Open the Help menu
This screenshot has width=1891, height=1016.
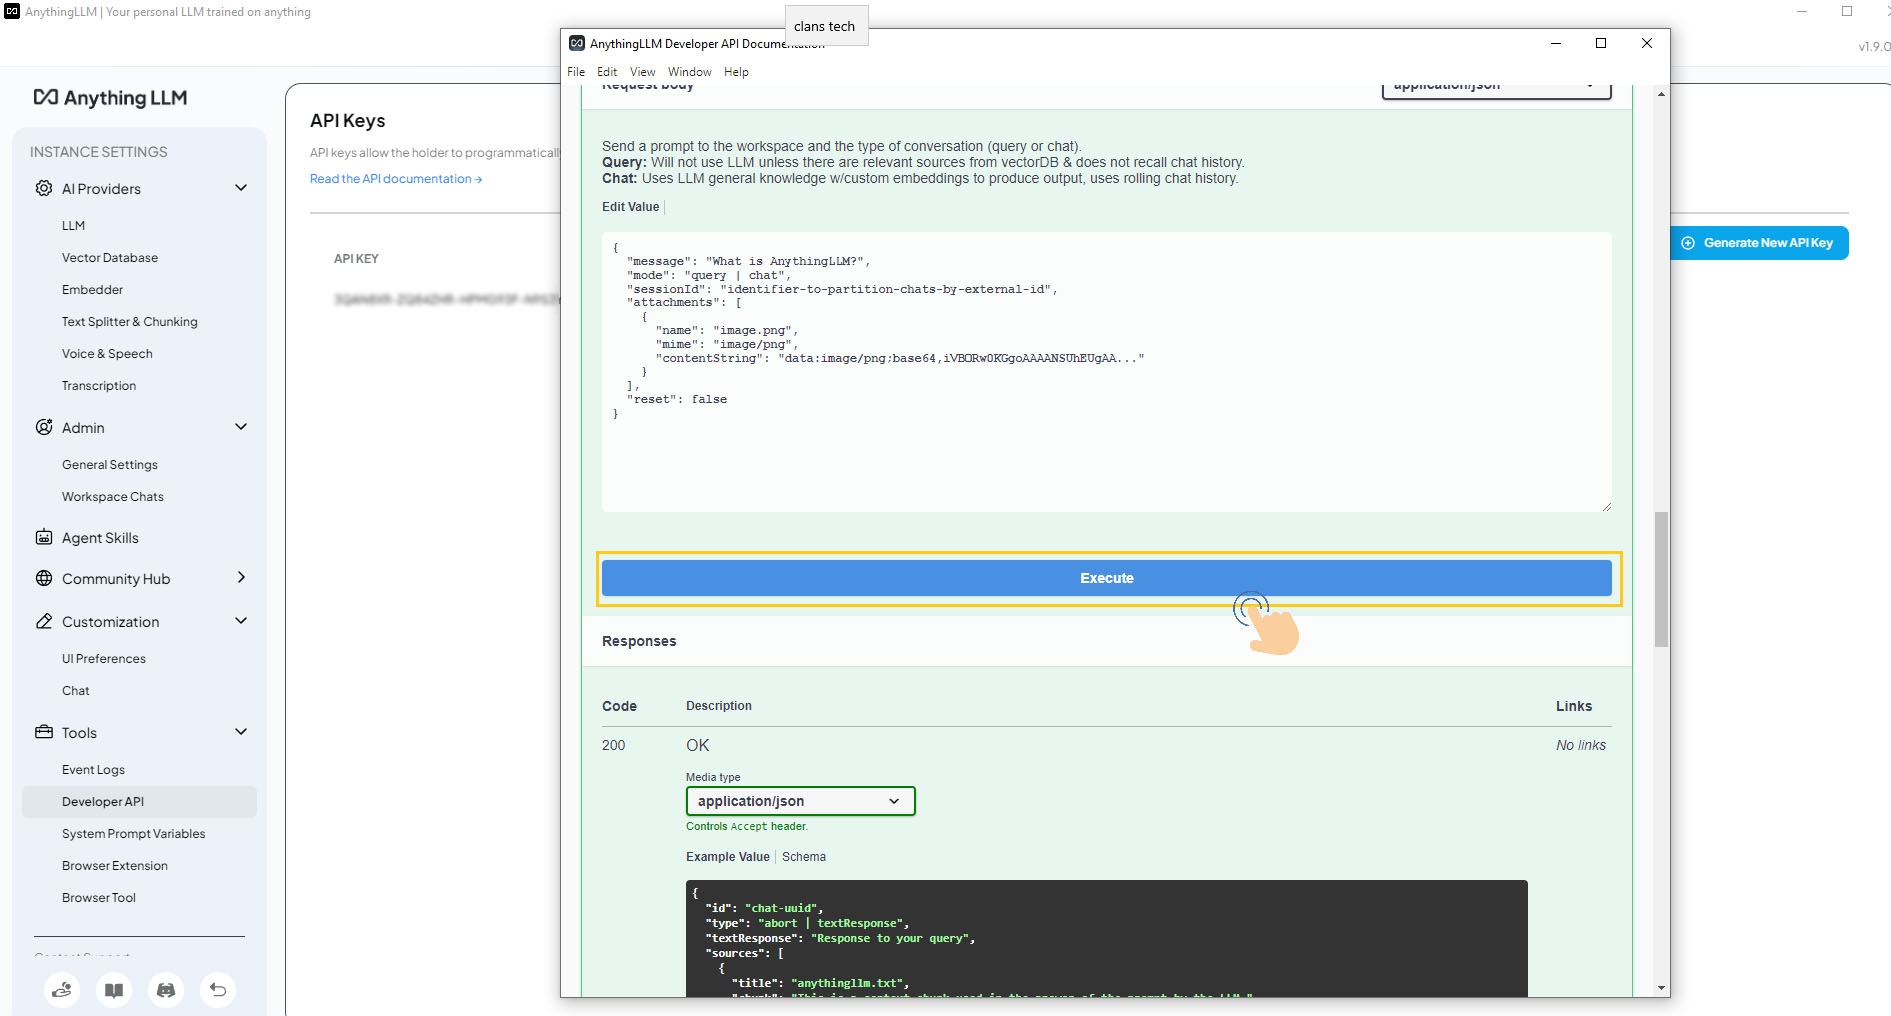(x=736, y=71)
